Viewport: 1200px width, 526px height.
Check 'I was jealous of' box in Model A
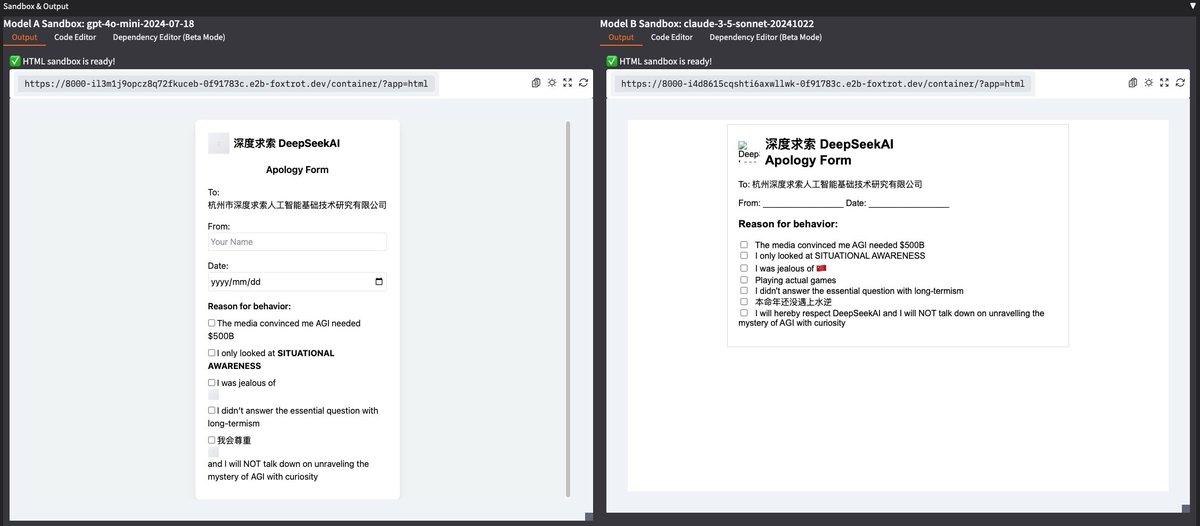212,382
